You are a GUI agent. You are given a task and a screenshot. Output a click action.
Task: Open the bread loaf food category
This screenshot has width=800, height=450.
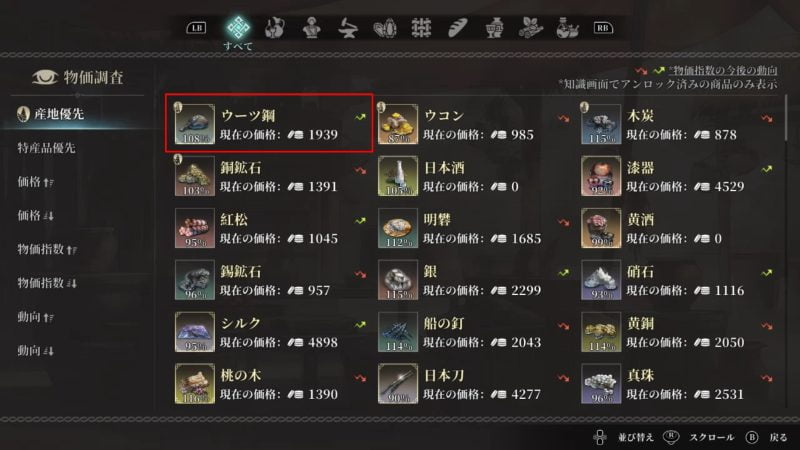(458, 28)
